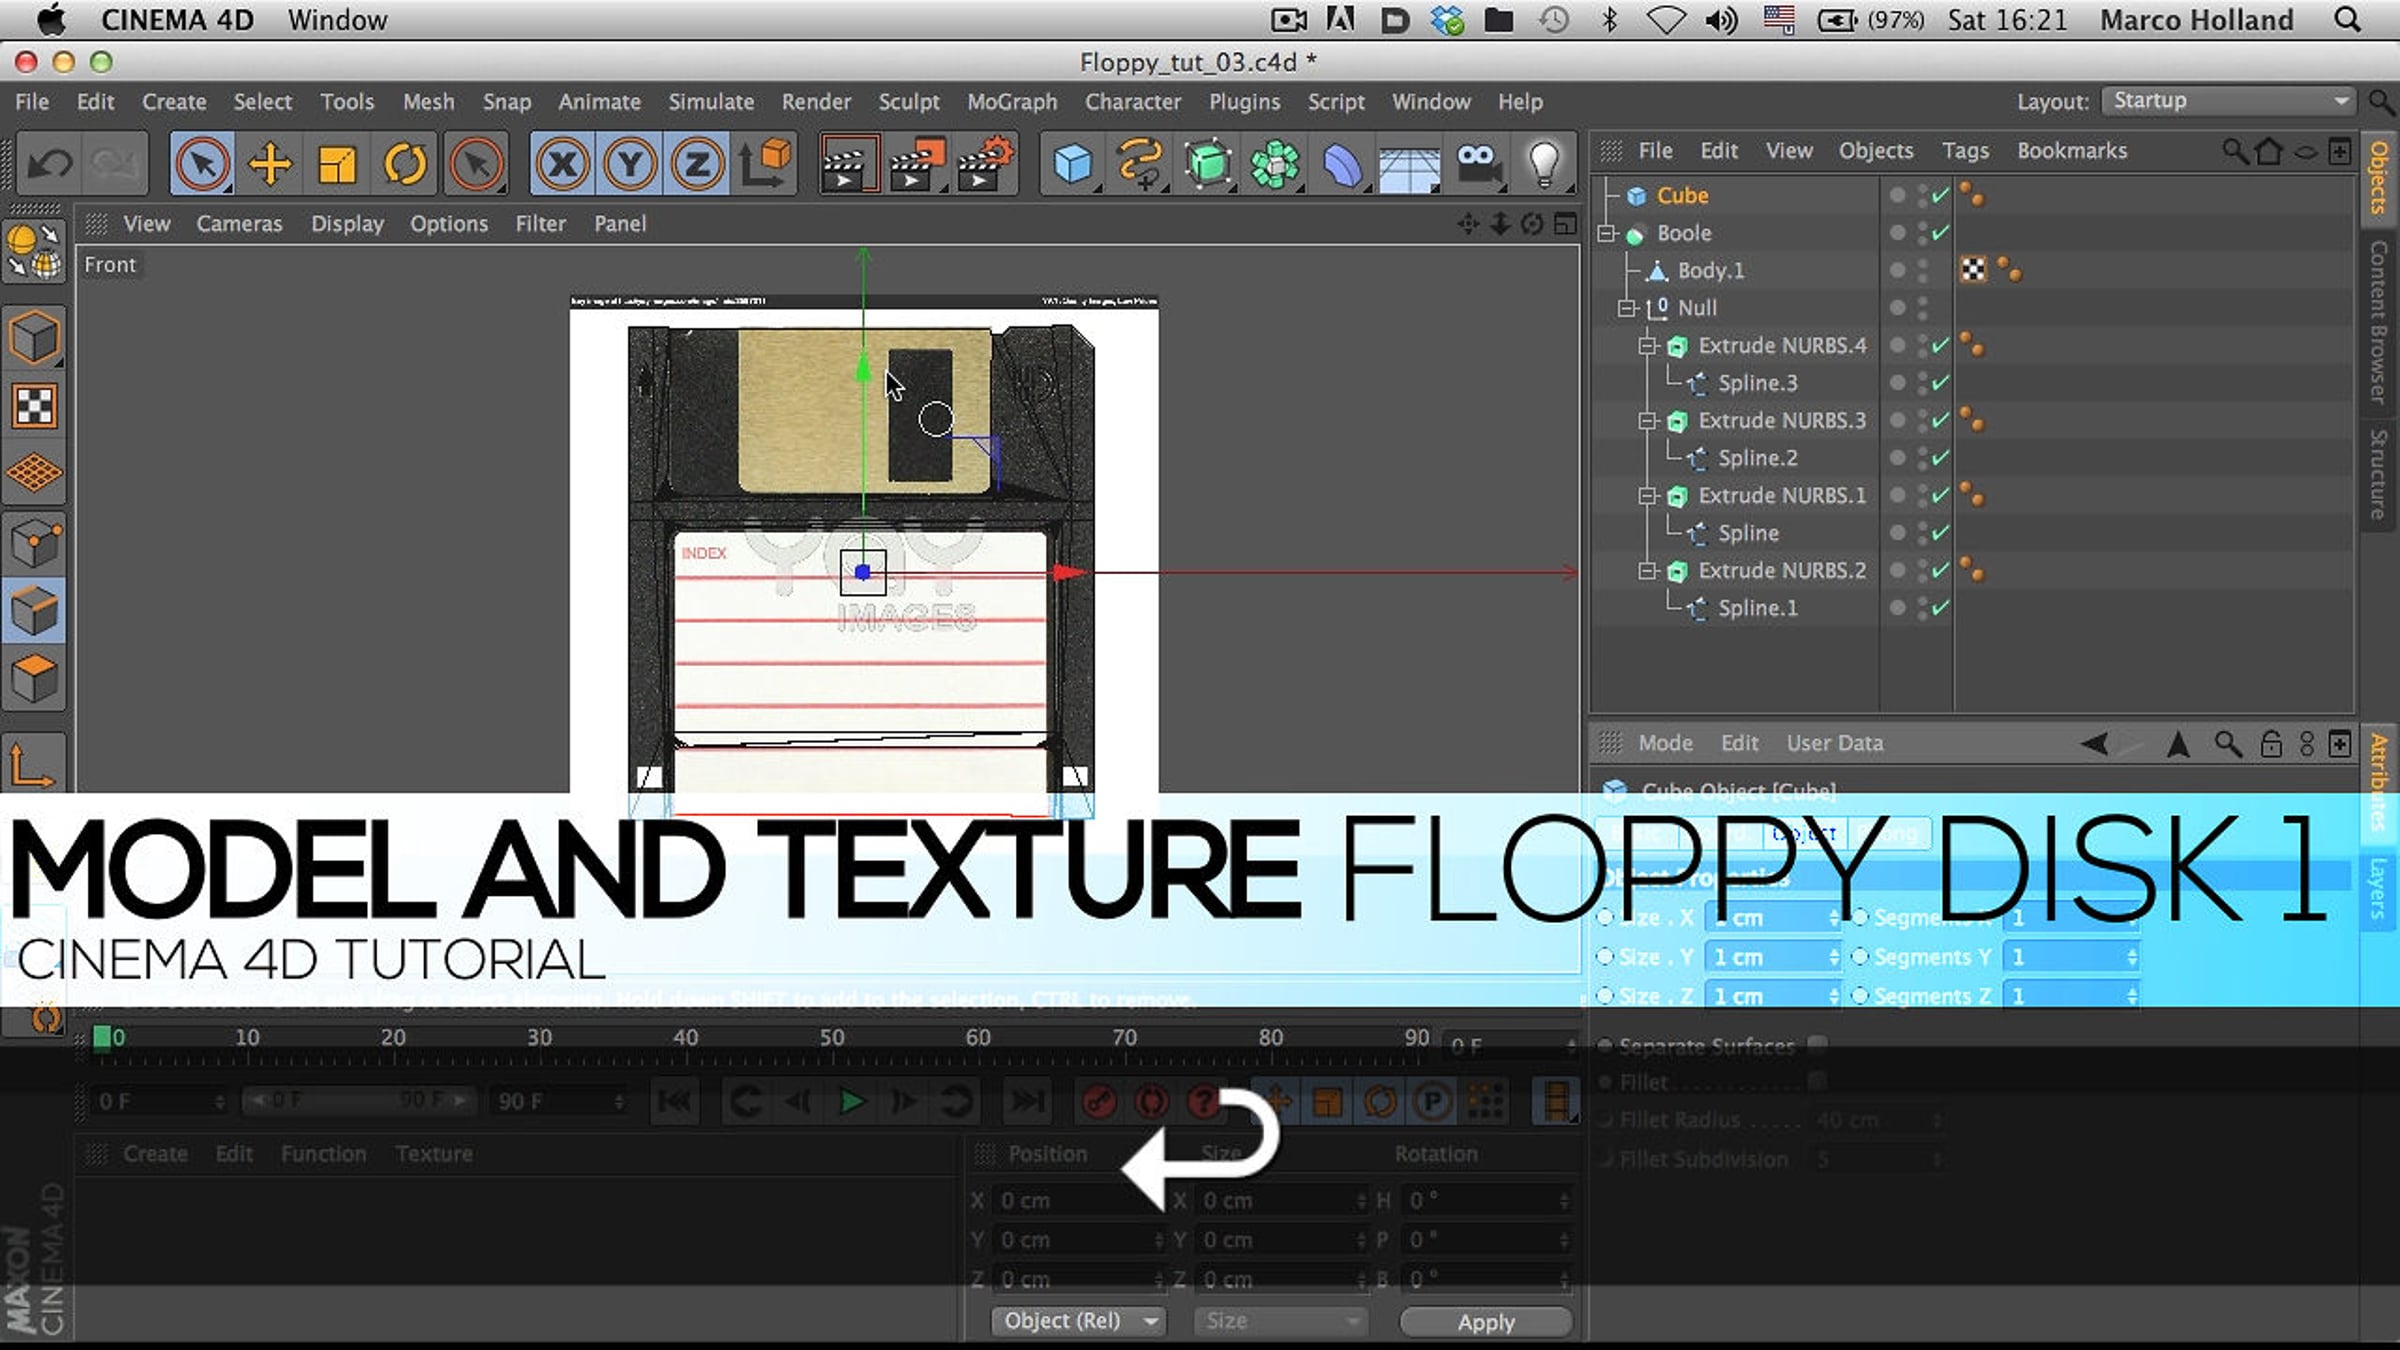Open the NURBS generators icon
The height and width of the screenshot is (1350, 2400).
click(x=1208, y=163)
